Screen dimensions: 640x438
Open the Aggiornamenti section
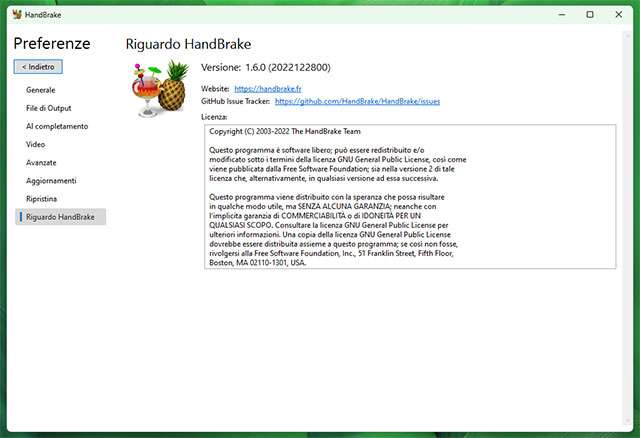[x=51, y=180]
